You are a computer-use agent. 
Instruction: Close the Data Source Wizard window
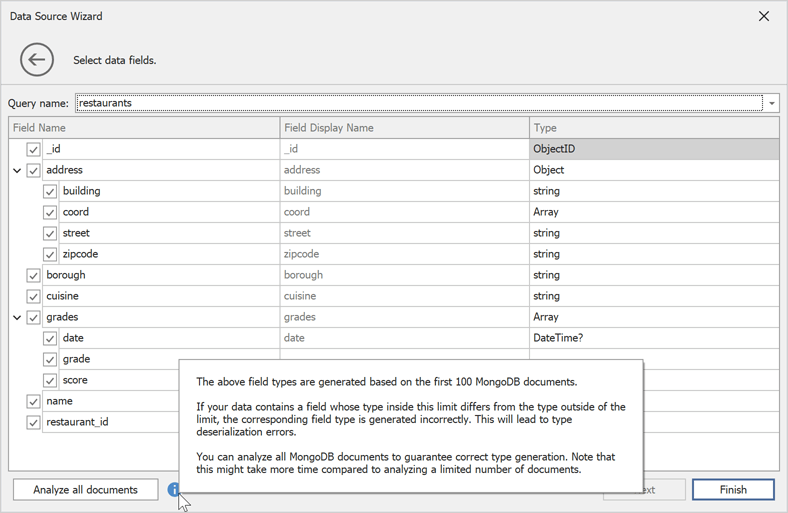click(x=764, y=17)
